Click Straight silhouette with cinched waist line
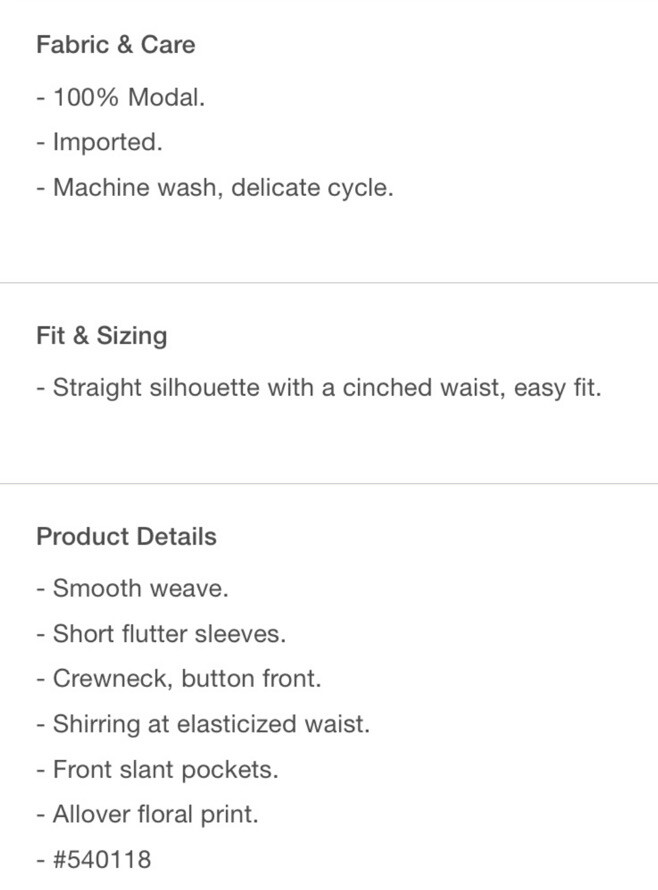658x890 pixels. [x=319, y=388]
